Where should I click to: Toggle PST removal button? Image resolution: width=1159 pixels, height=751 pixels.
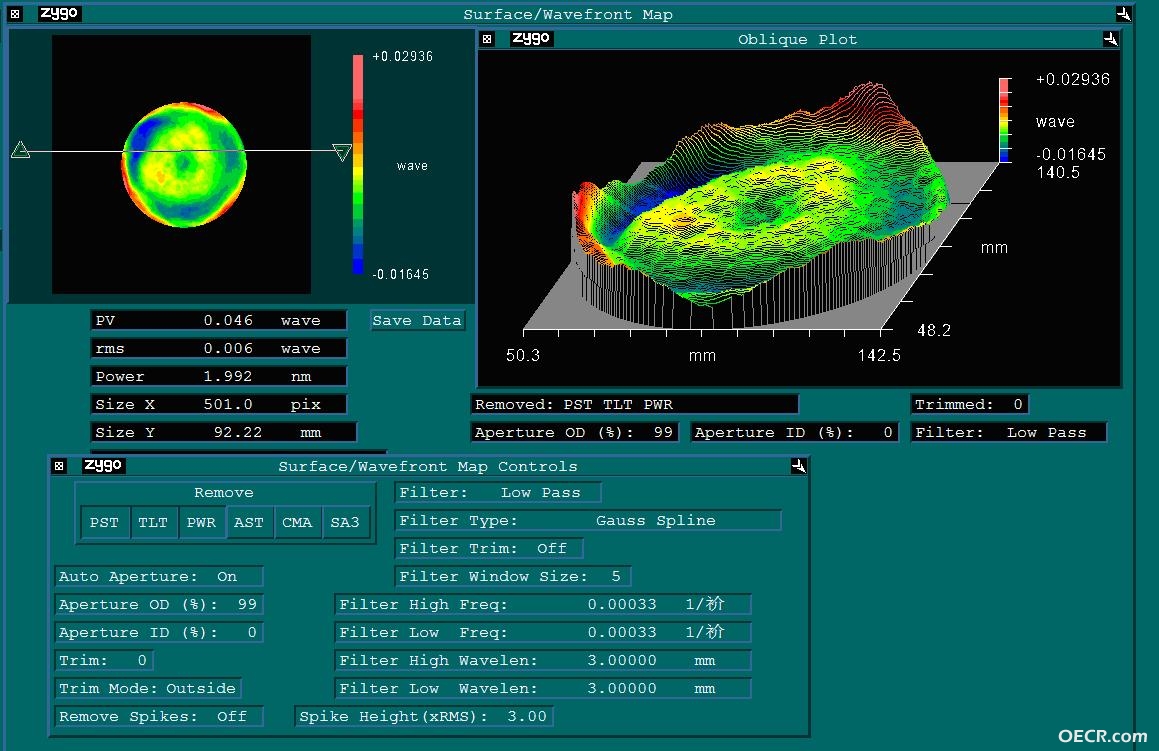[104, 522]
